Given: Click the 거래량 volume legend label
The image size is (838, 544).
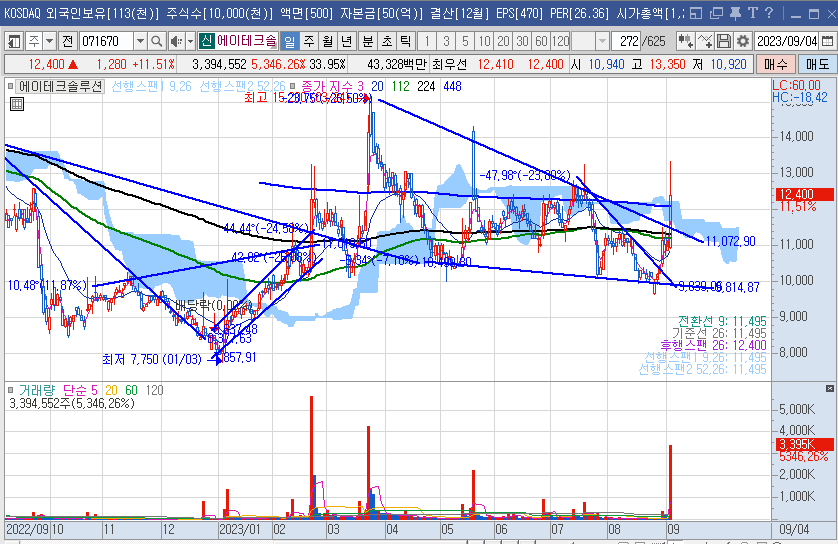Looking at the screenshot, I should (x=37, y=390).
